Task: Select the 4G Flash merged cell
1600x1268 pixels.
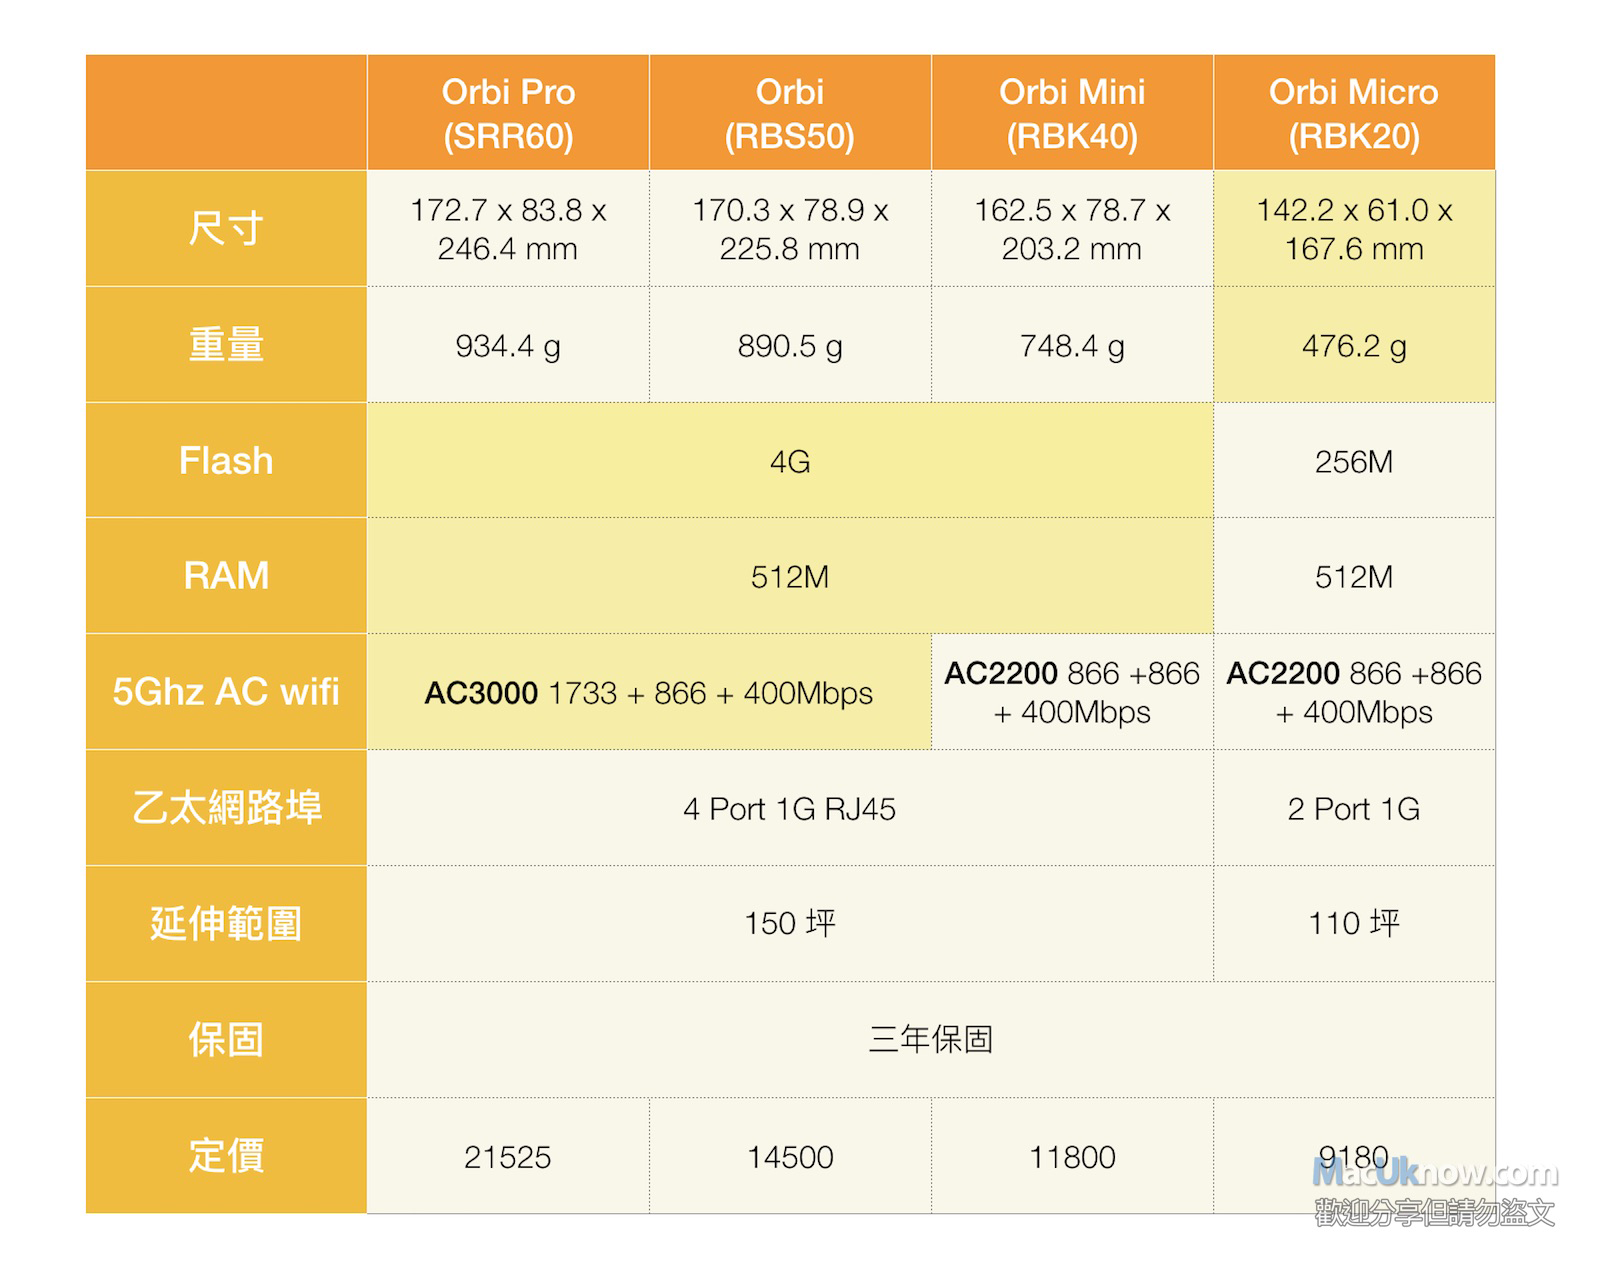Action: point(790,461)
